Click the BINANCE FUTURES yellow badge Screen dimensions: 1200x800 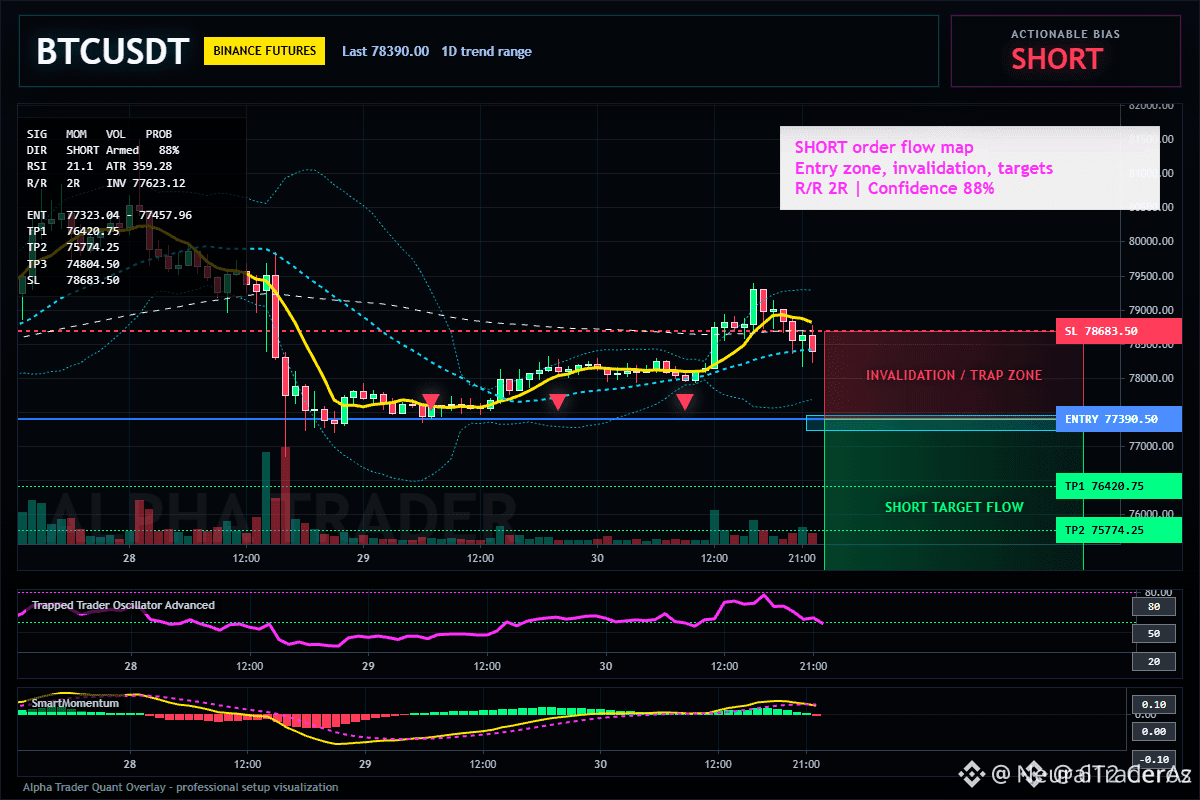[x=264, y=51]
